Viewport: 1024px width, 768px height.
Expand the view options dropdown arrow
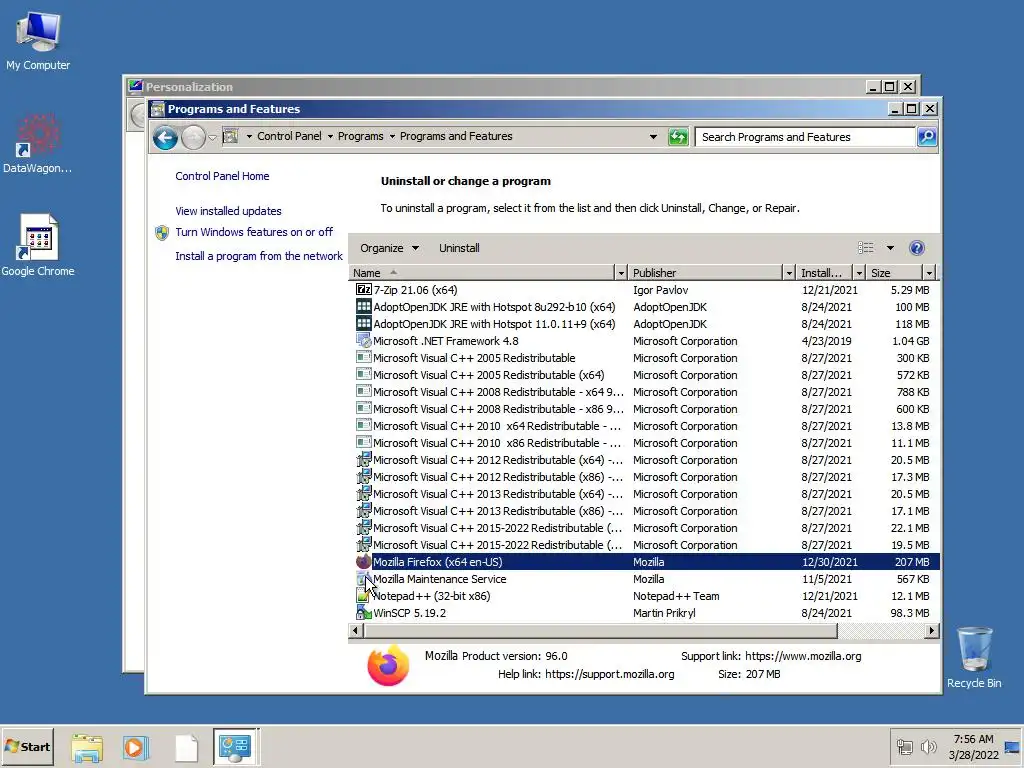890,248
